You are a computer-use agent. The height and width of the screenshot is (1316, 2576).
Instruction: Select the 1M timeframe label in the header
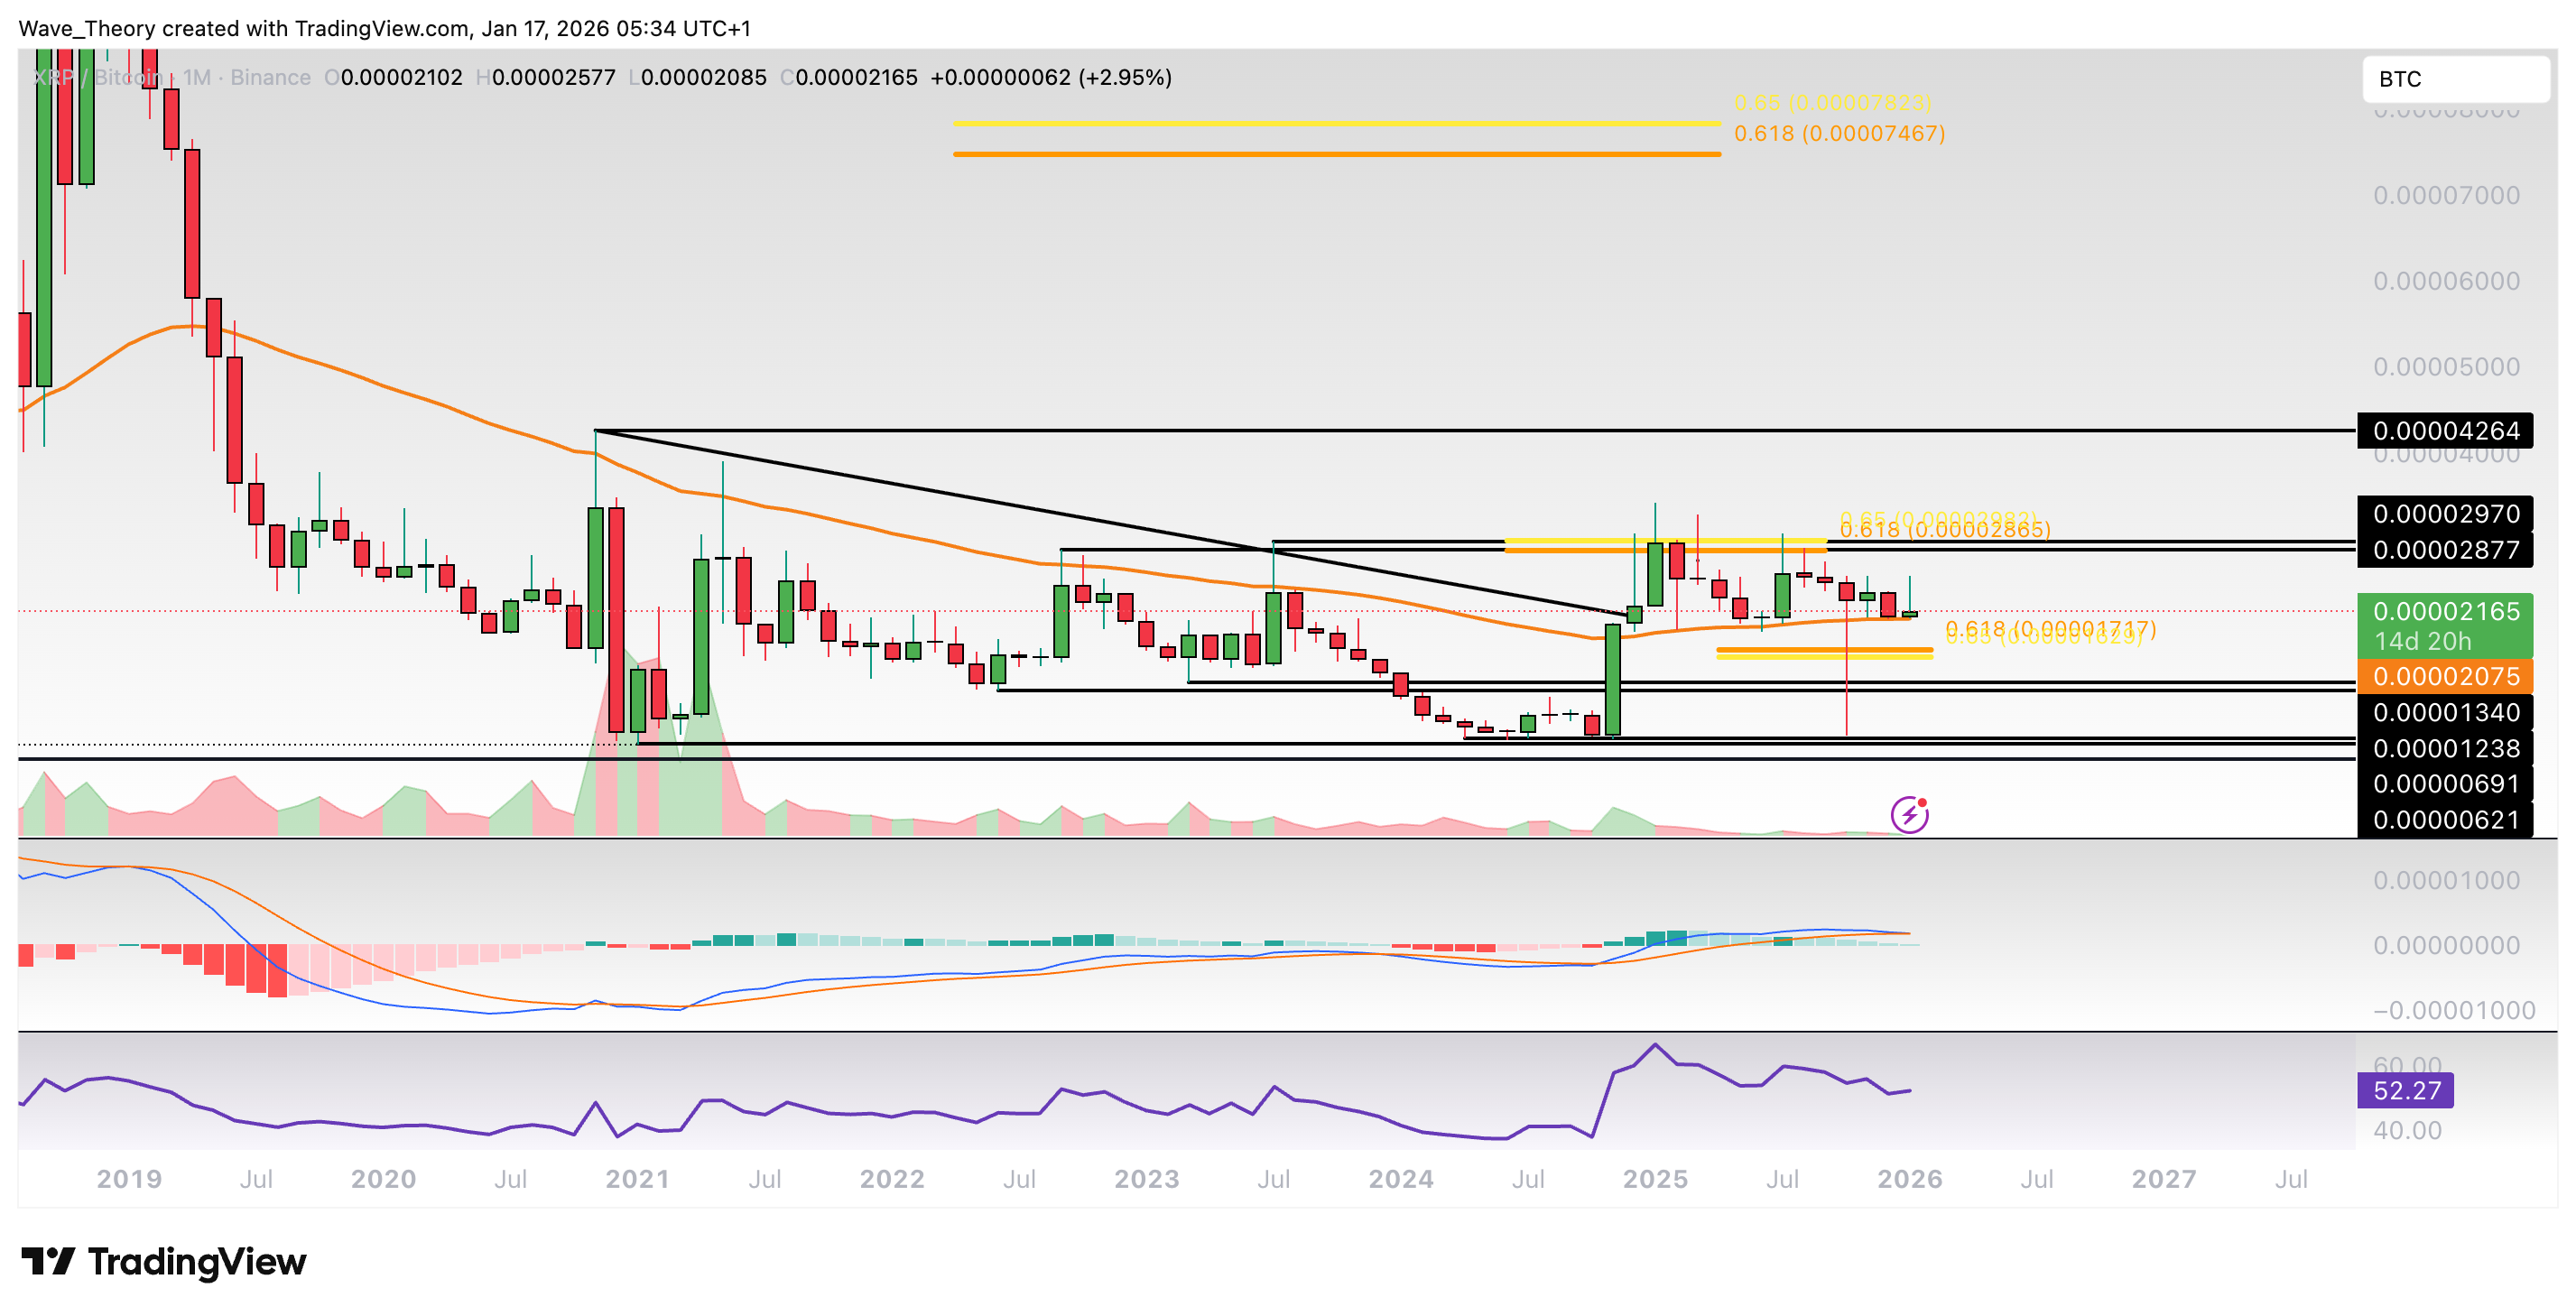click(196, 77)
